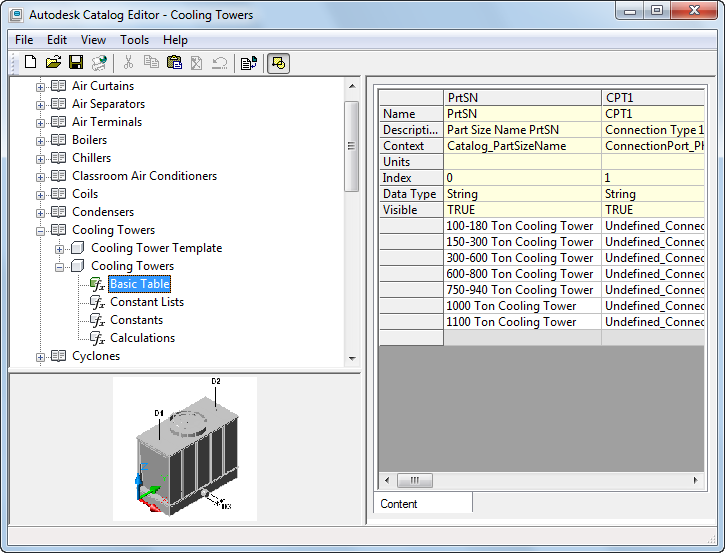Select the 1100 Ton Cooling Tower cell

(522, 322)
